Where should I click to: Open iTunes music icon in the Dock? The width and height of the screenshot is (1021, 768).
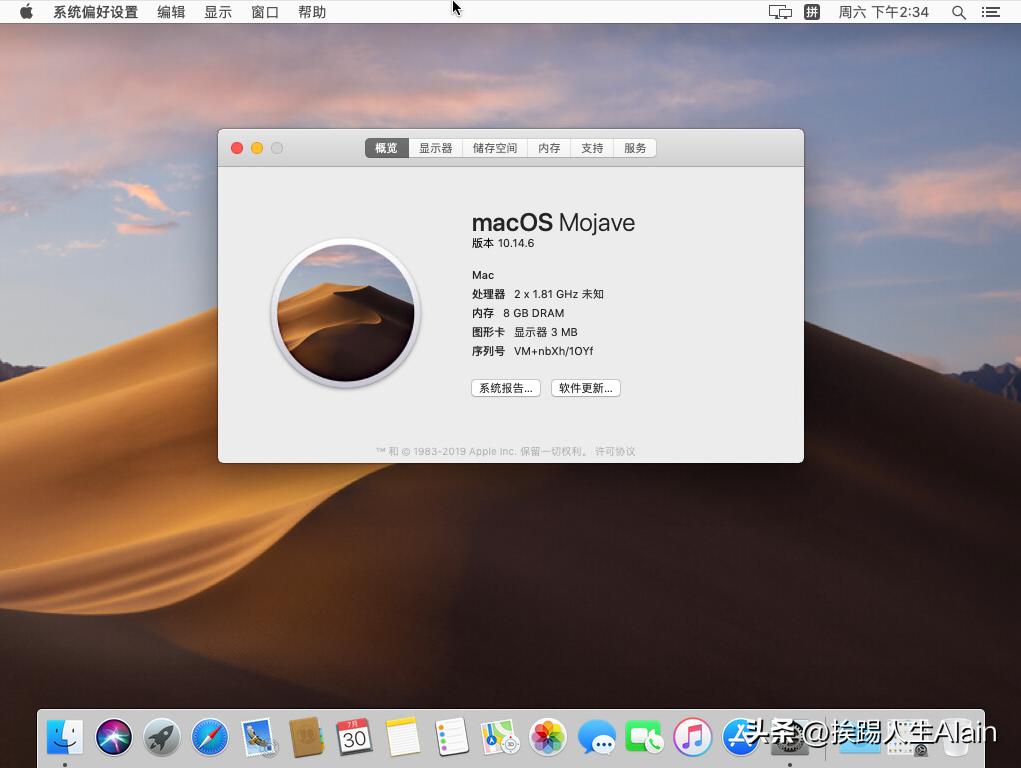(x=692, y=738)
